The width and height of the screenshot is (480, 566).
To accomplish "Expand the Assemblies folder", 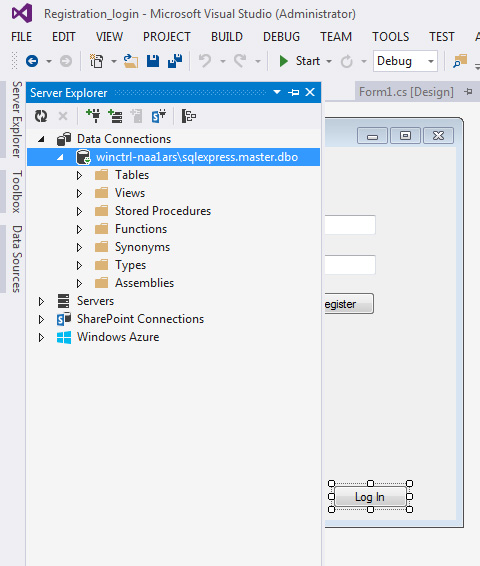I will click(79, 284).
